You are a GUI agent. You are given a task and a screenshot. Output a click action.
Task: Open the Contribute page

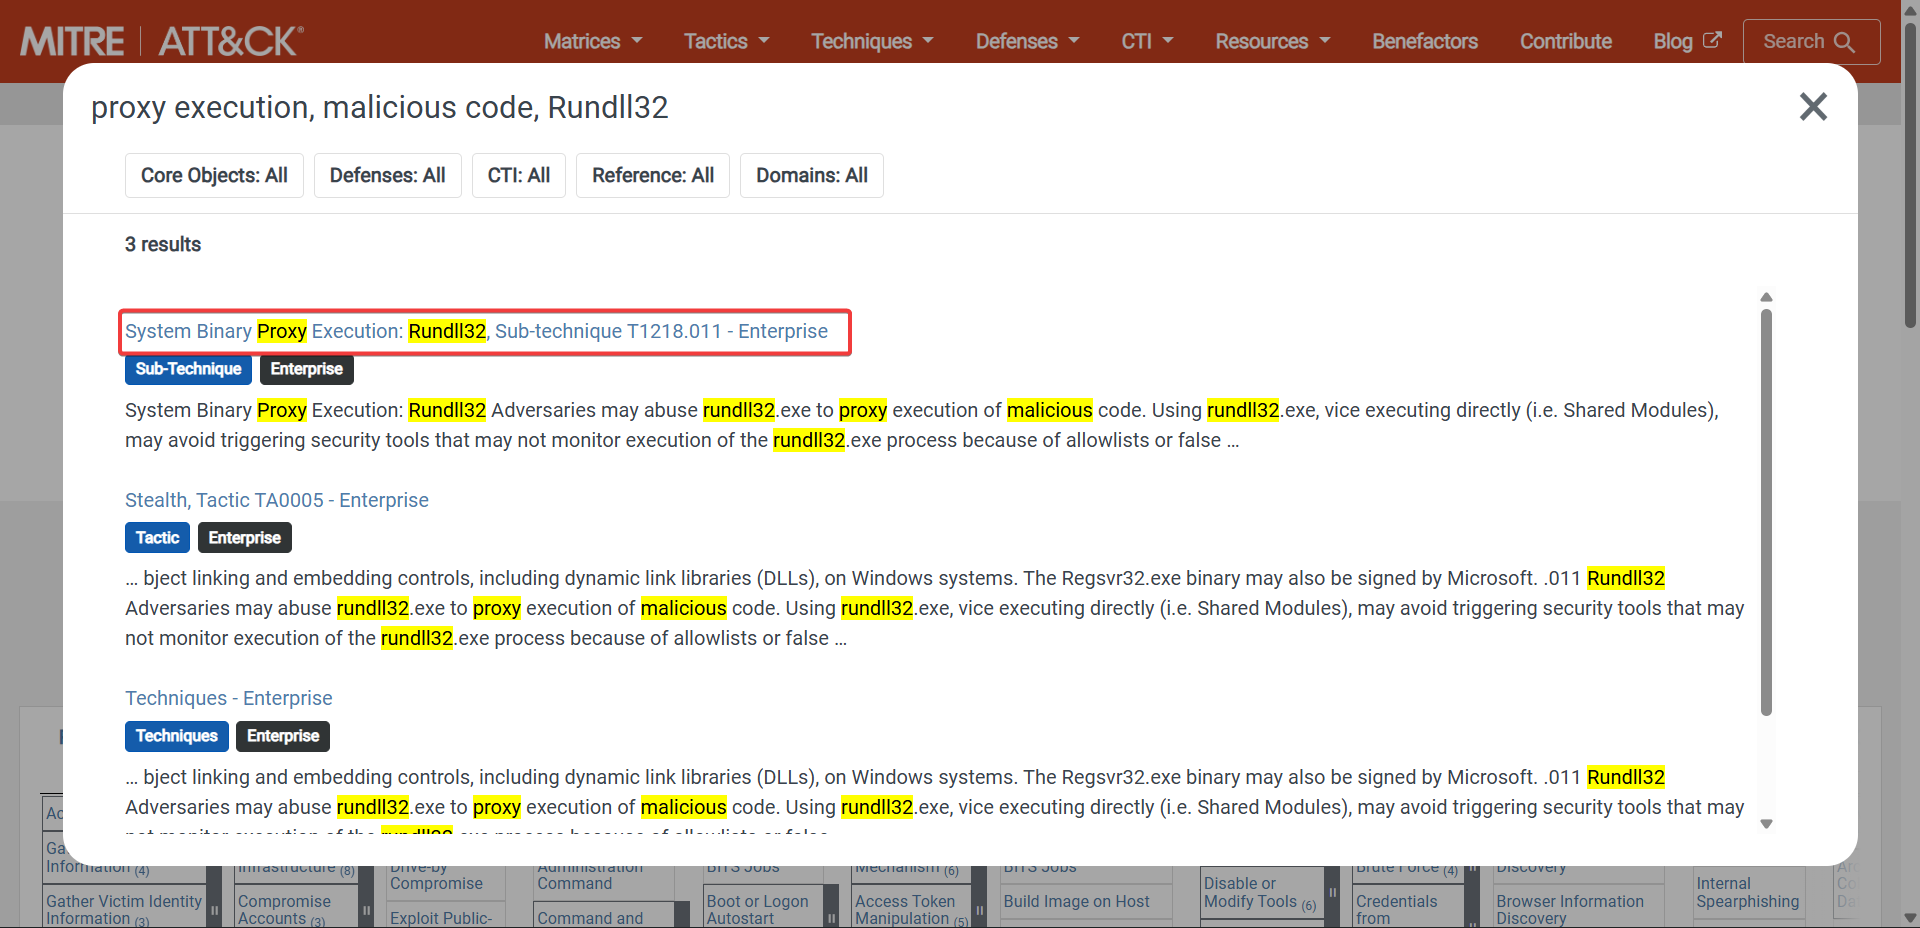pyautogui.click(x=1566, y=41)
